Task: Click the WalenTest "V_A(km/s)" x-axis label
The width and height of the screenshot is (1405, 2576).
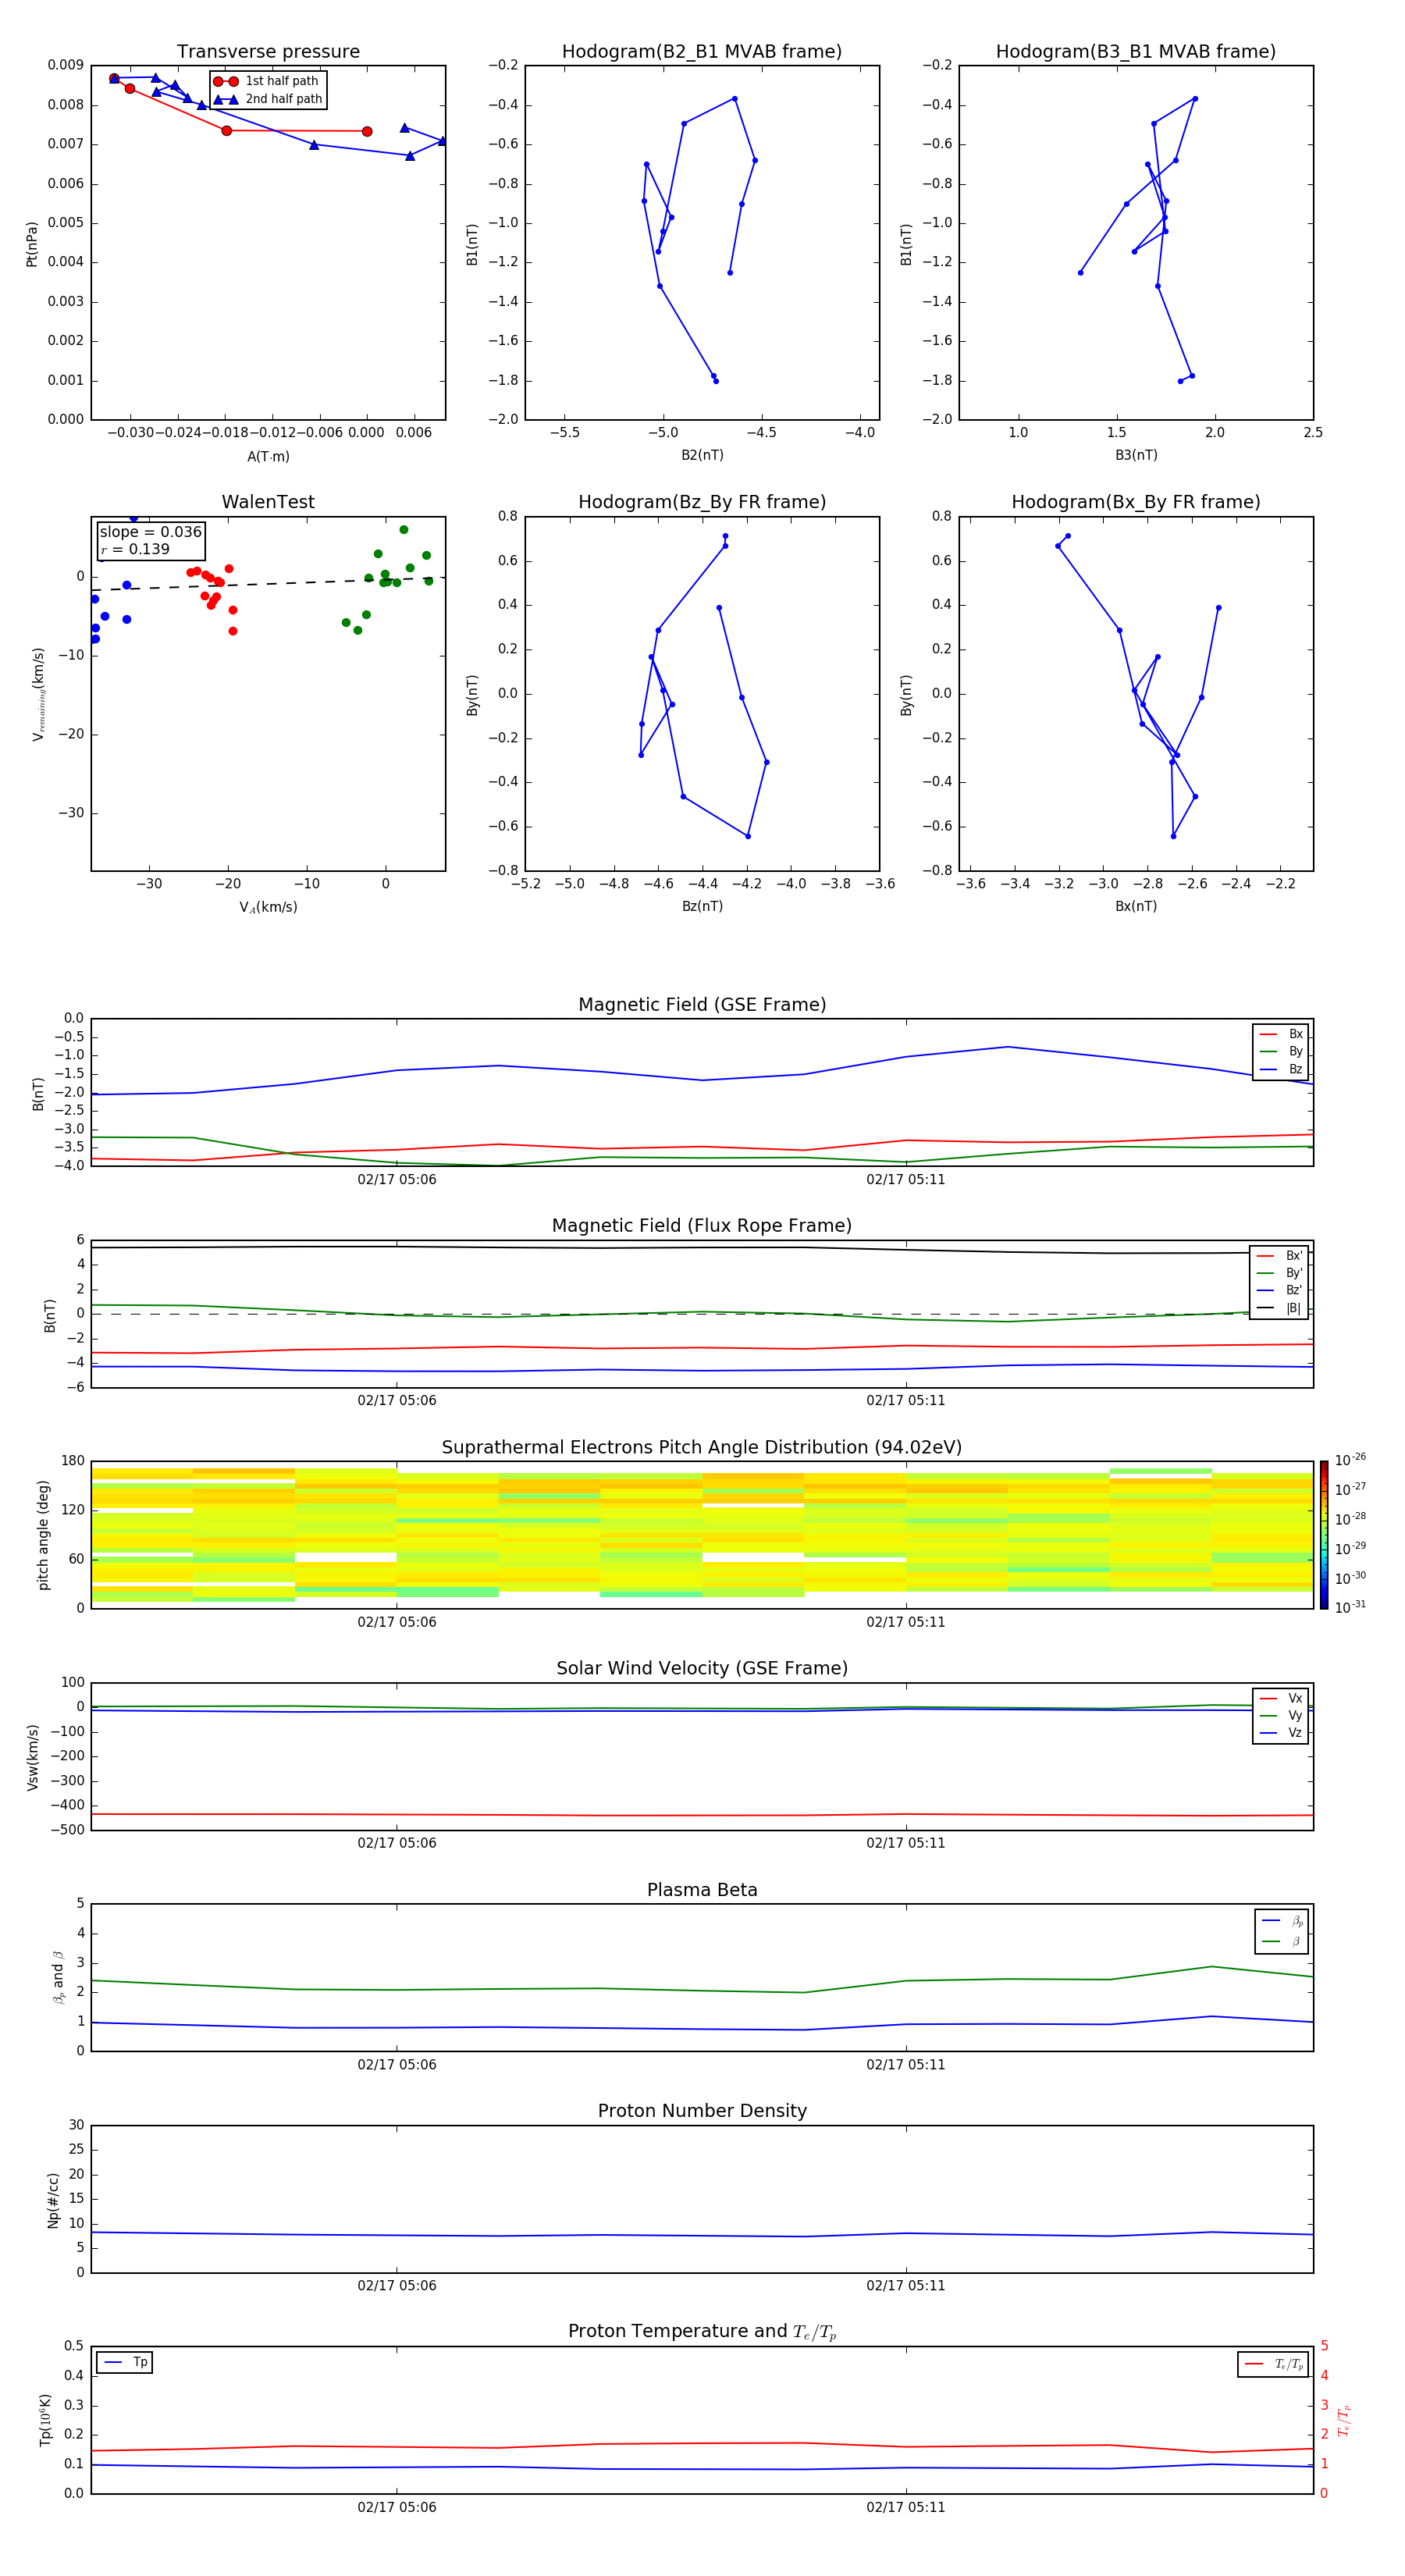Action: click(268, 908)
